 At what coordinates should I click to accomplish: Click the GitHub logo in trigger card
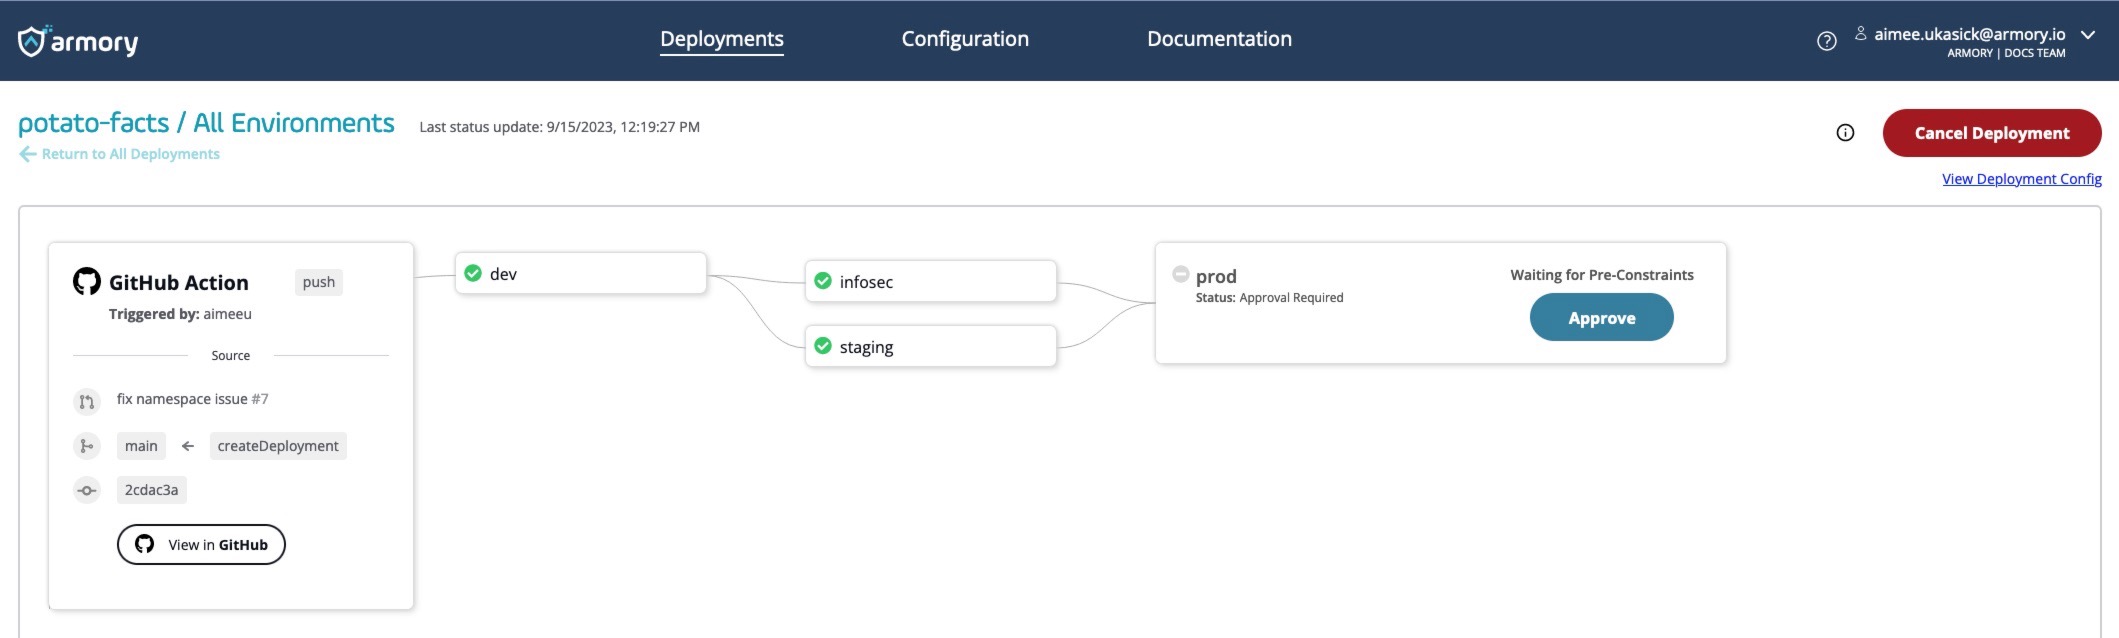(x=87, y=282)
